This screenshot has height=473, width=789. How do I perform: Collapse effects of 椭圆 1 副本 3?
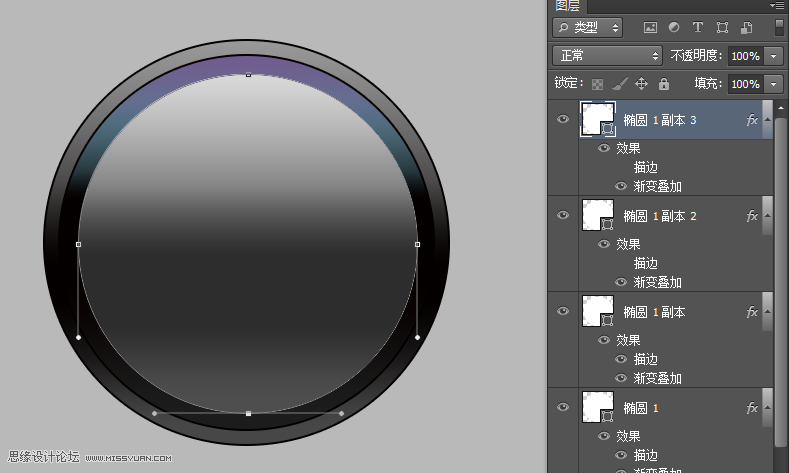pyautogui.click(x=767, y=119)
